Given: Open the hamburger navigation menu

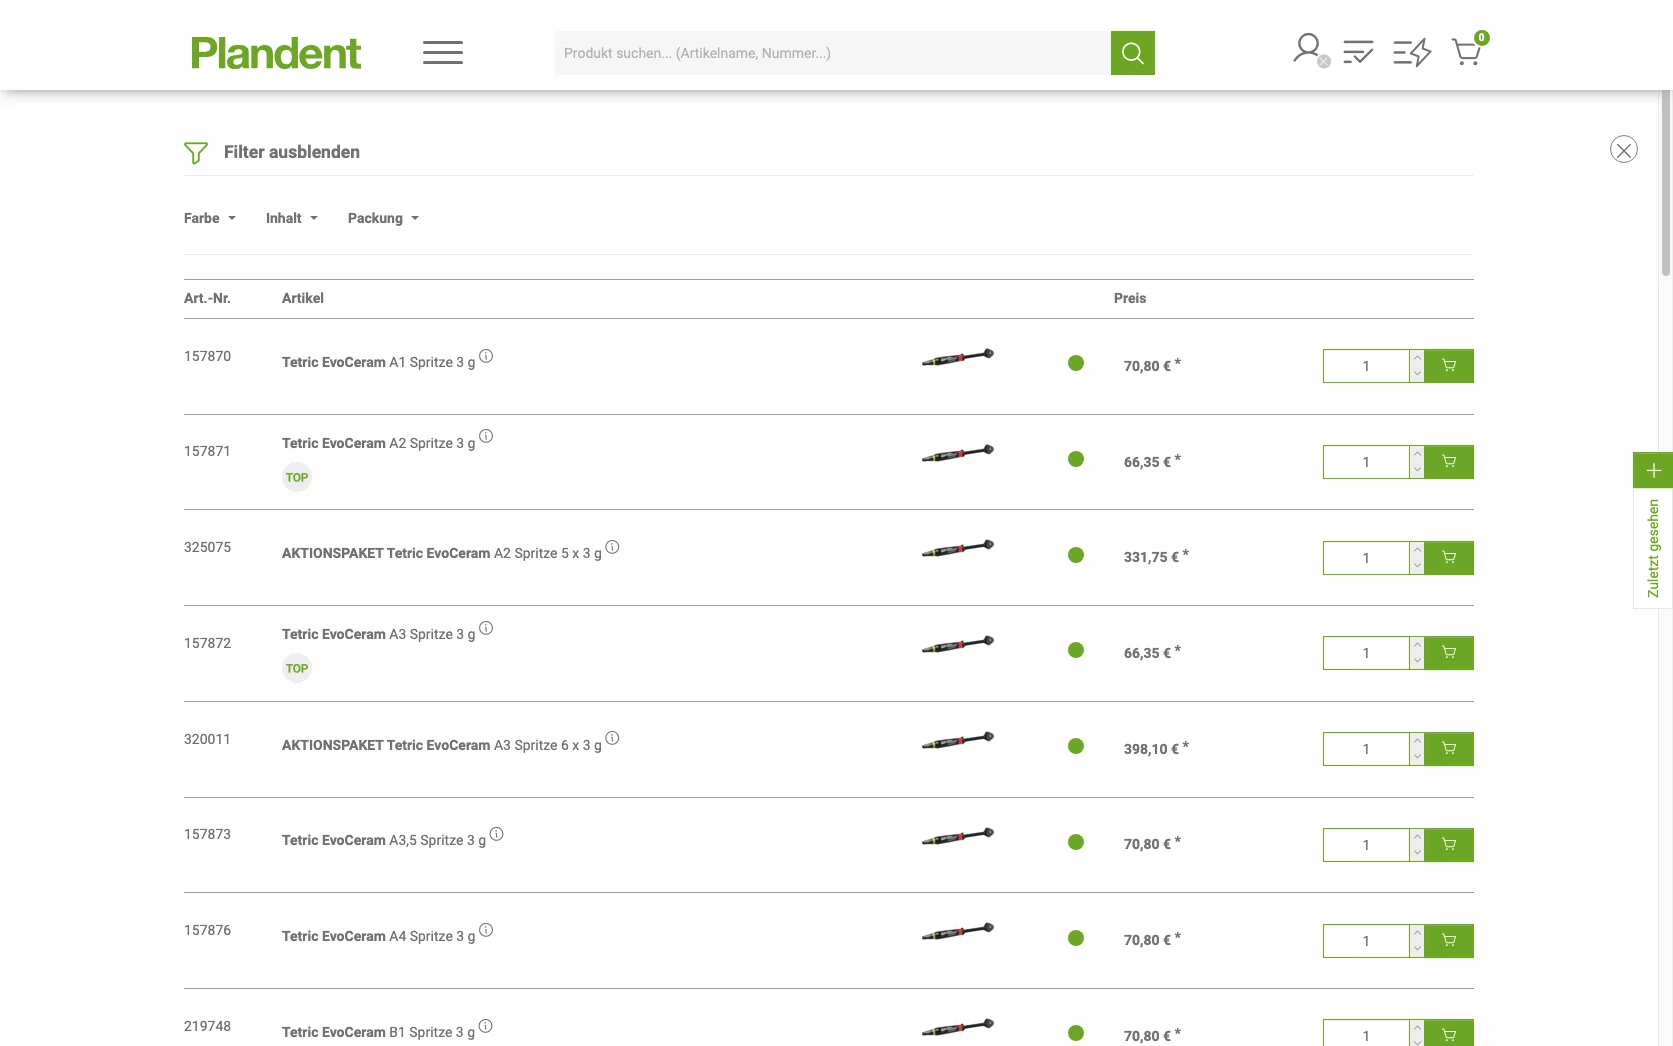Looking at the screenshot, I should (x=442, y=53).
